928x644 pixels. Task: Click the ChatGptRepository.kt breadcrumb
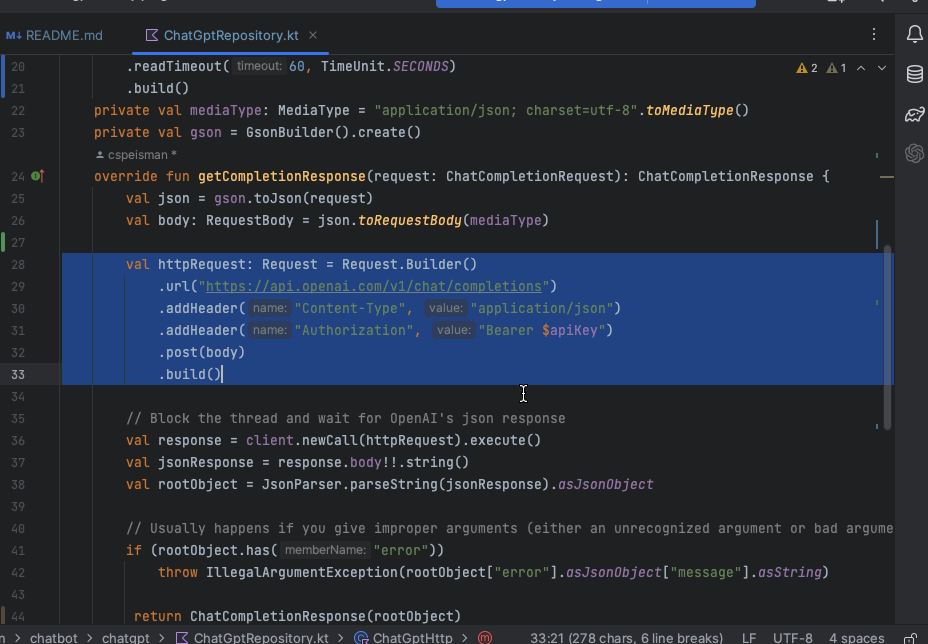(252, 637)
